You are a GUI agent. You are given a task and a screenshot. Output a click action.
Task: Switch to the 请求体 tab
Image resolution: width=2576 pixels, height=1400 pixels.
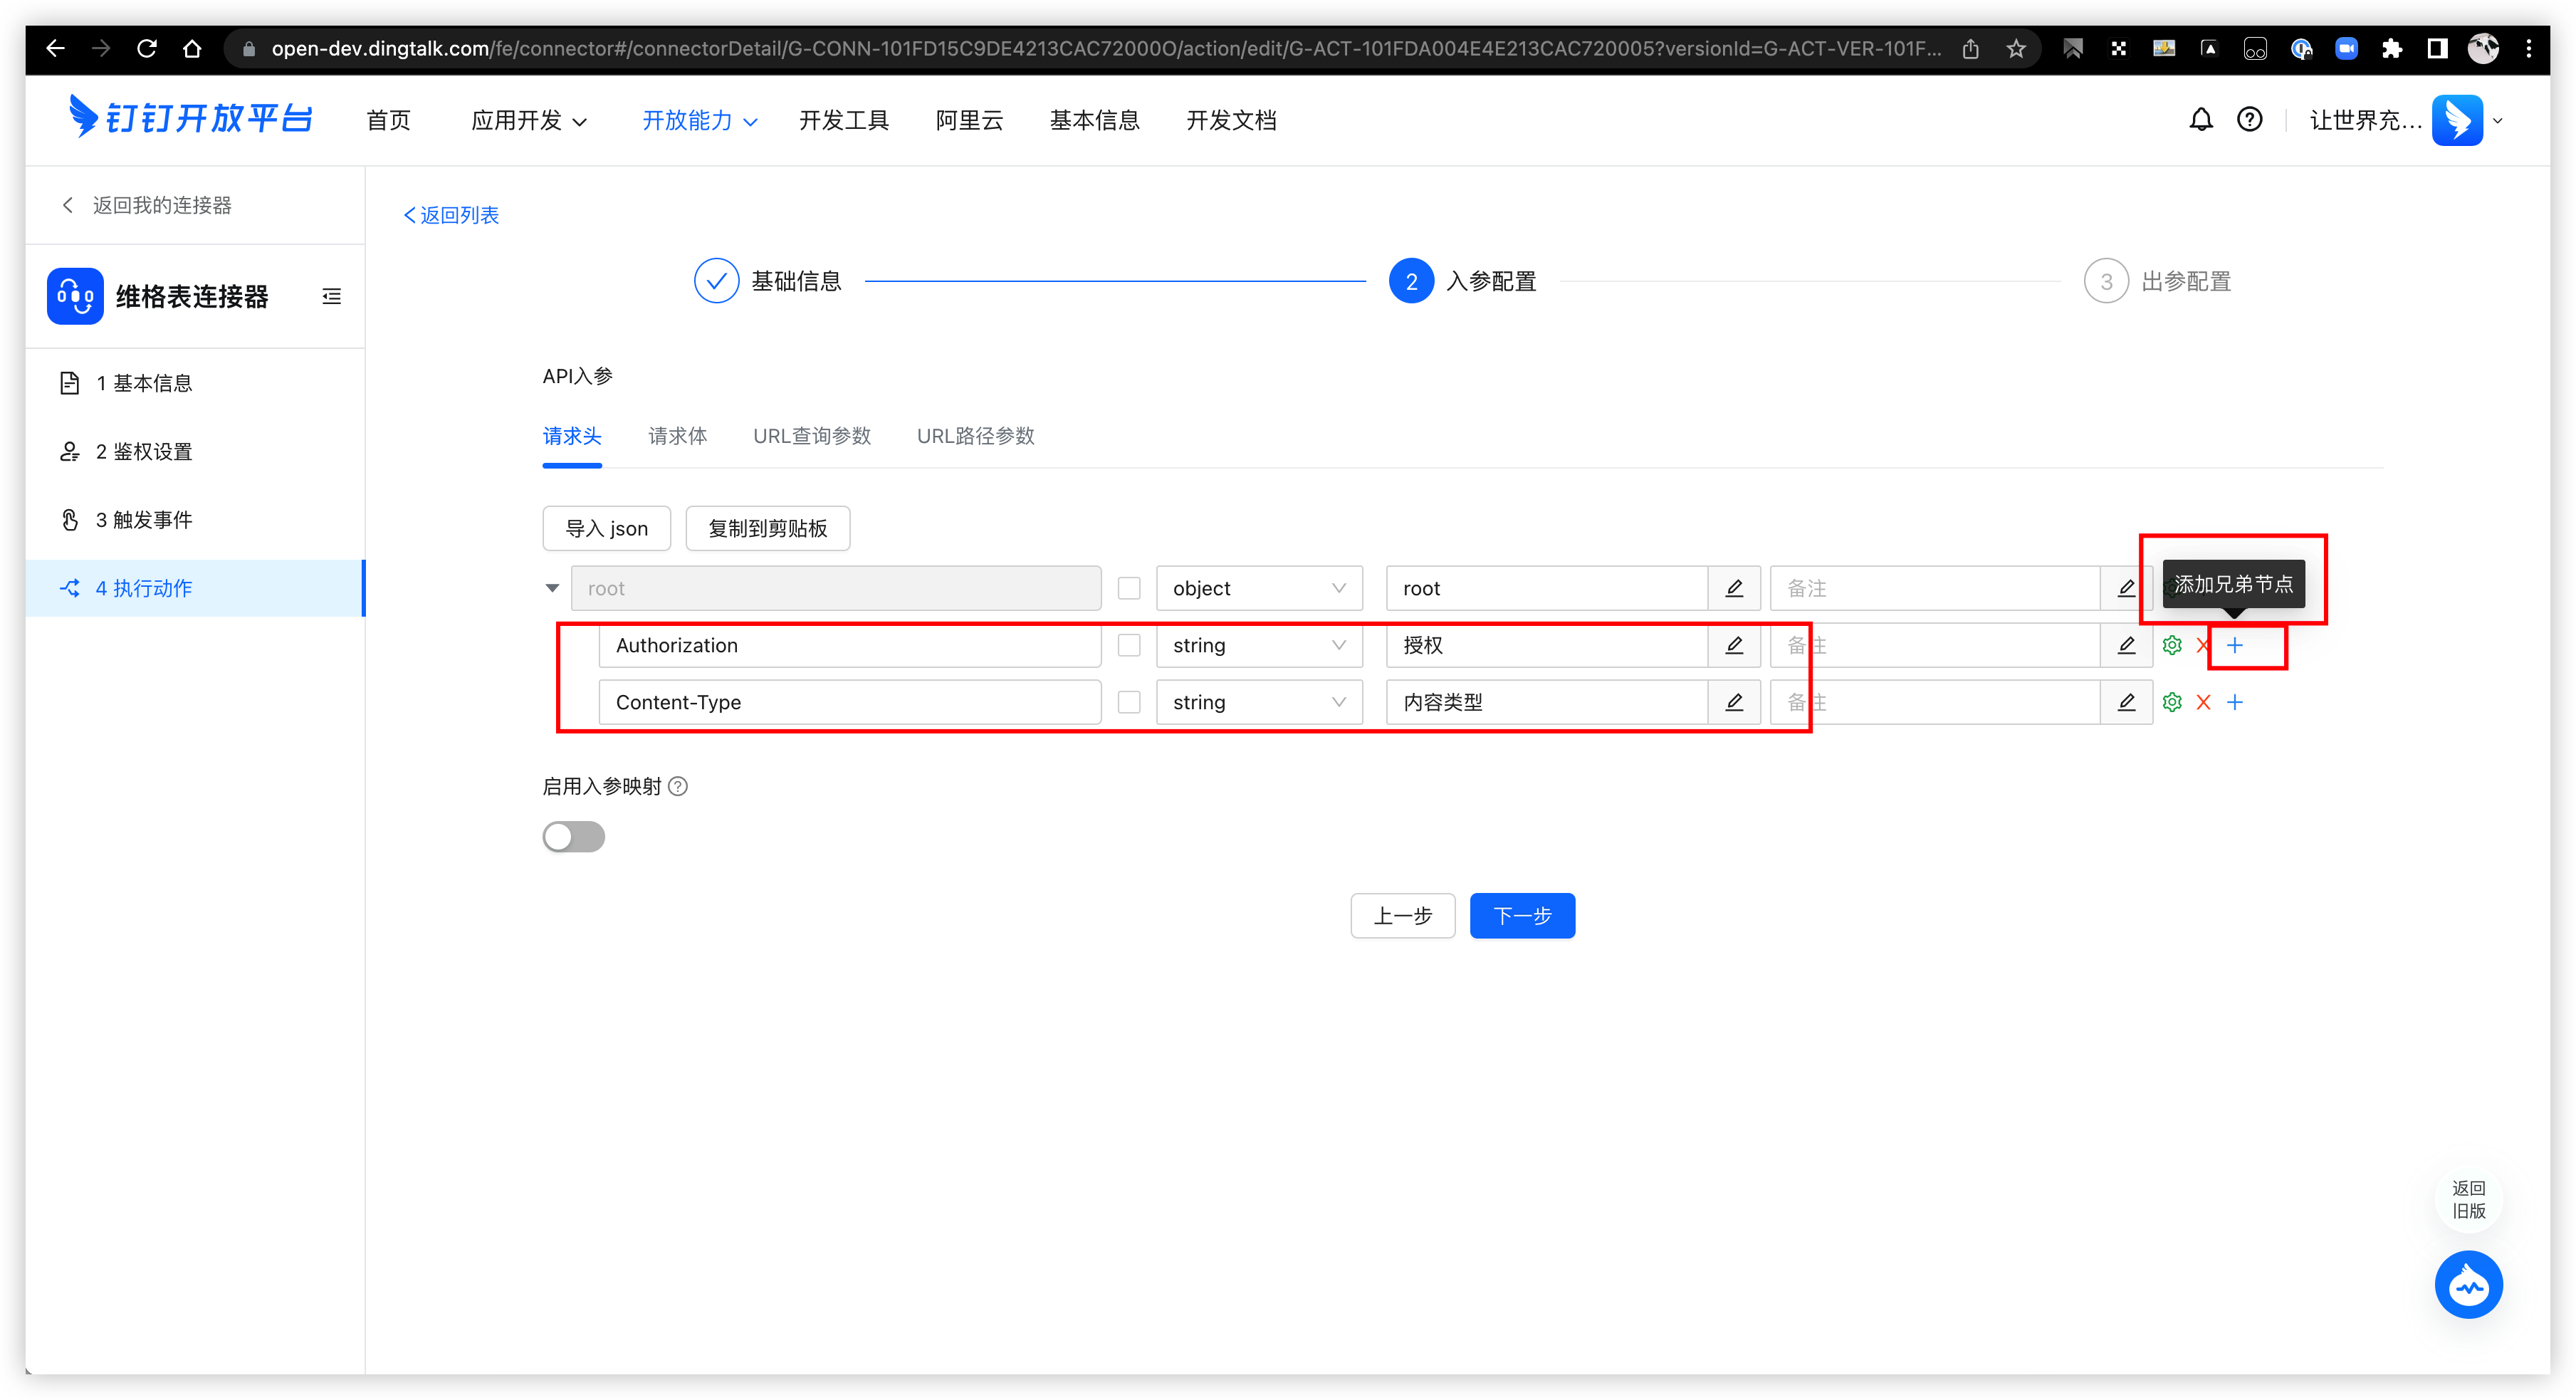click(x=676, y=434)
